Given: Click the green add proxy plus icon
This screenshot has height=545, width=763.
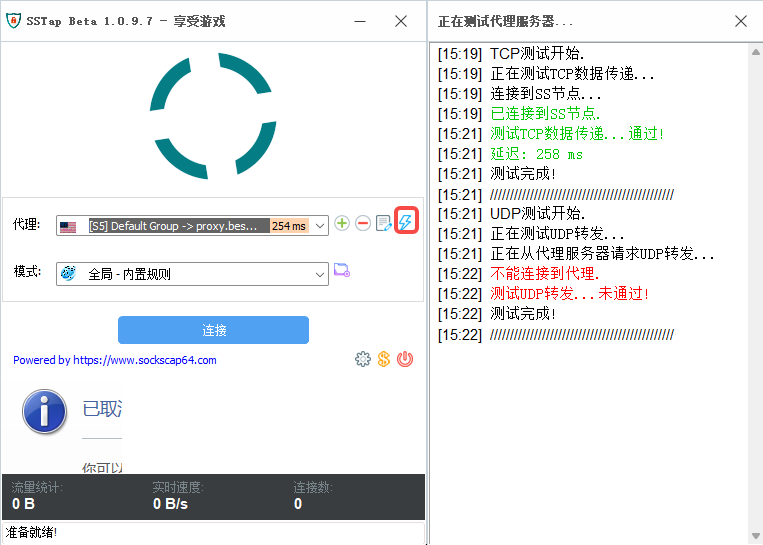Looking at the screenshot, I should (342, 223).
